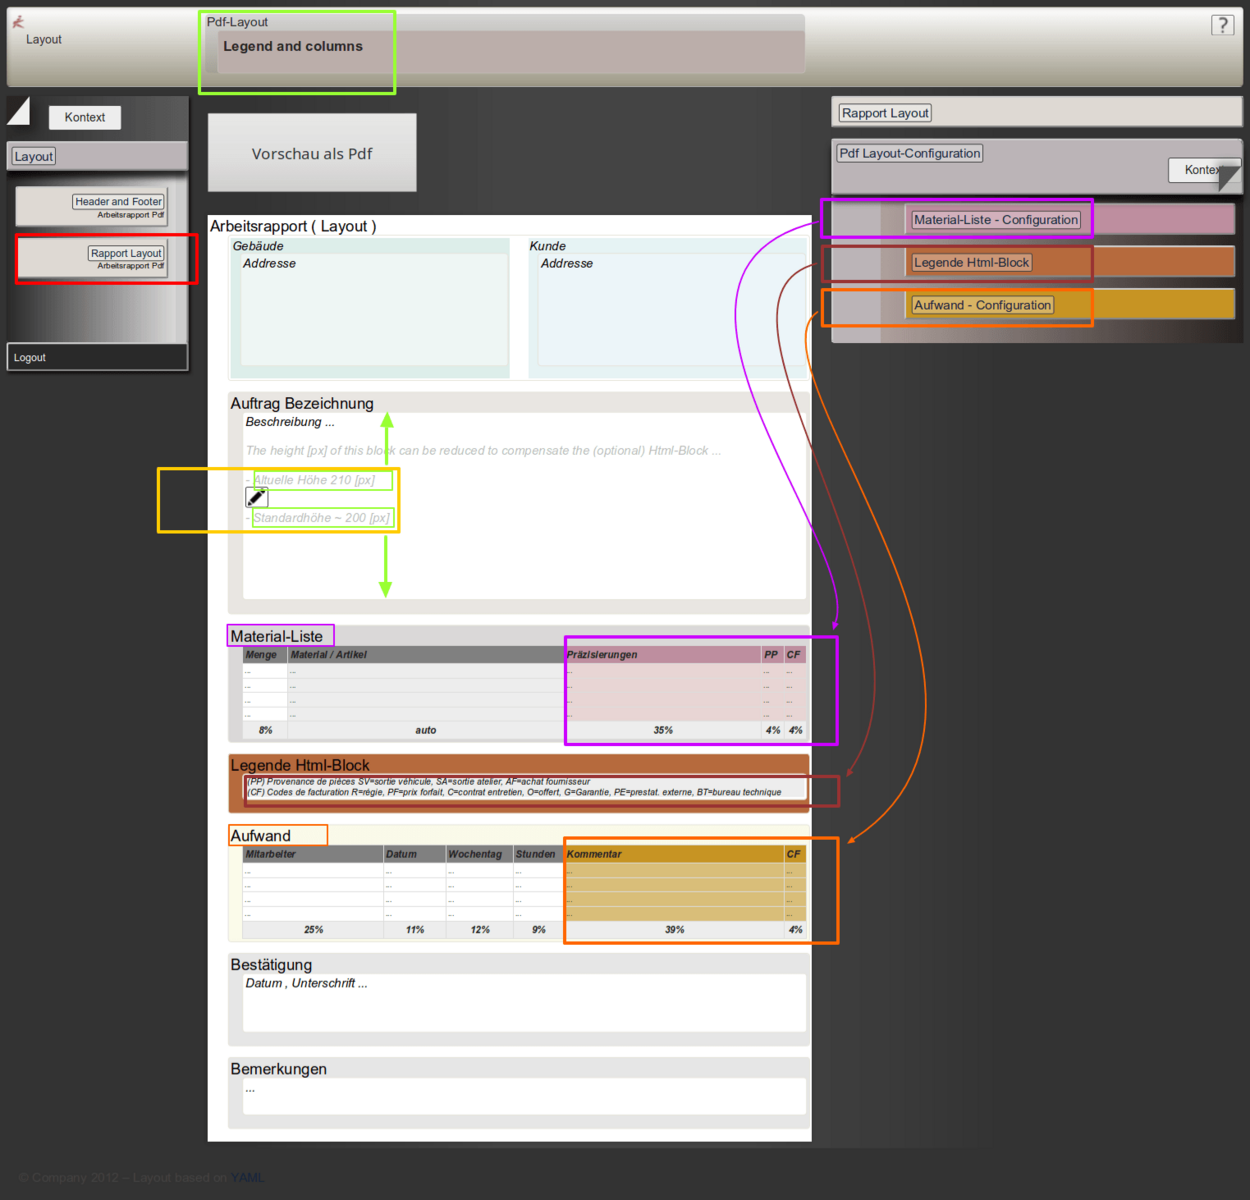Expand the Legende Html-Block configuration
The height and width of the screenshot is (1200, 1250).
970,263
